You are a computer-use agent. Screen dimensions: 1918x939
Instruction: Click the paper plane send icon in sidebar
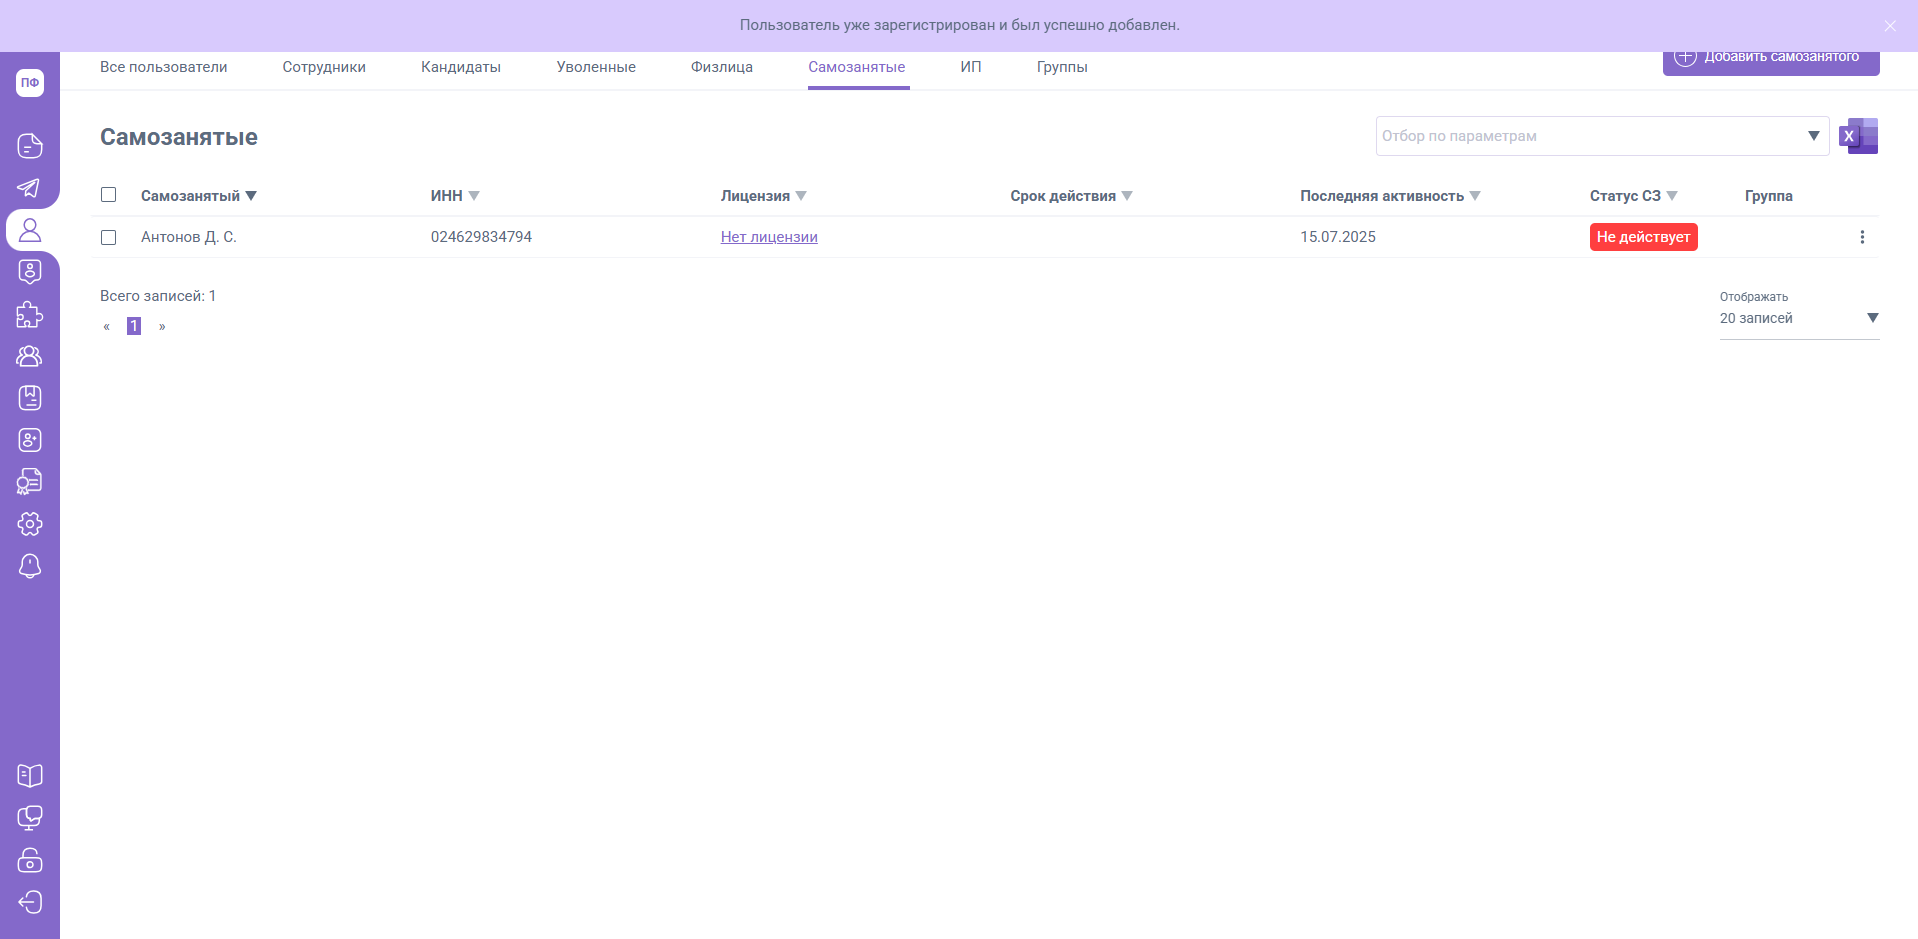click(29, 188)
